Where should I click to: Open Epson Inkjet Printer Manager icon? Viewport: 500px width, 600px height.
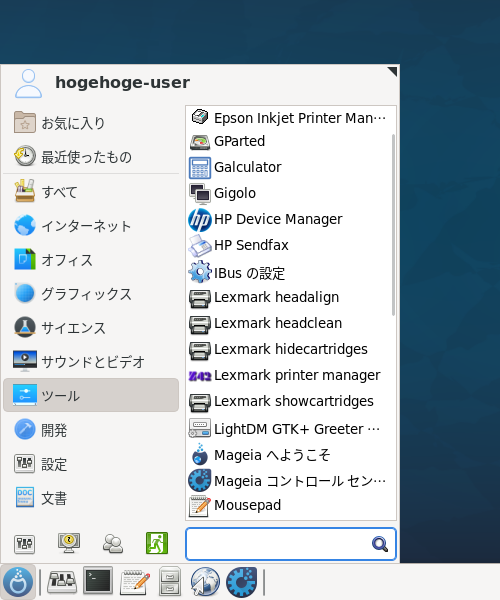pos(199,117)
